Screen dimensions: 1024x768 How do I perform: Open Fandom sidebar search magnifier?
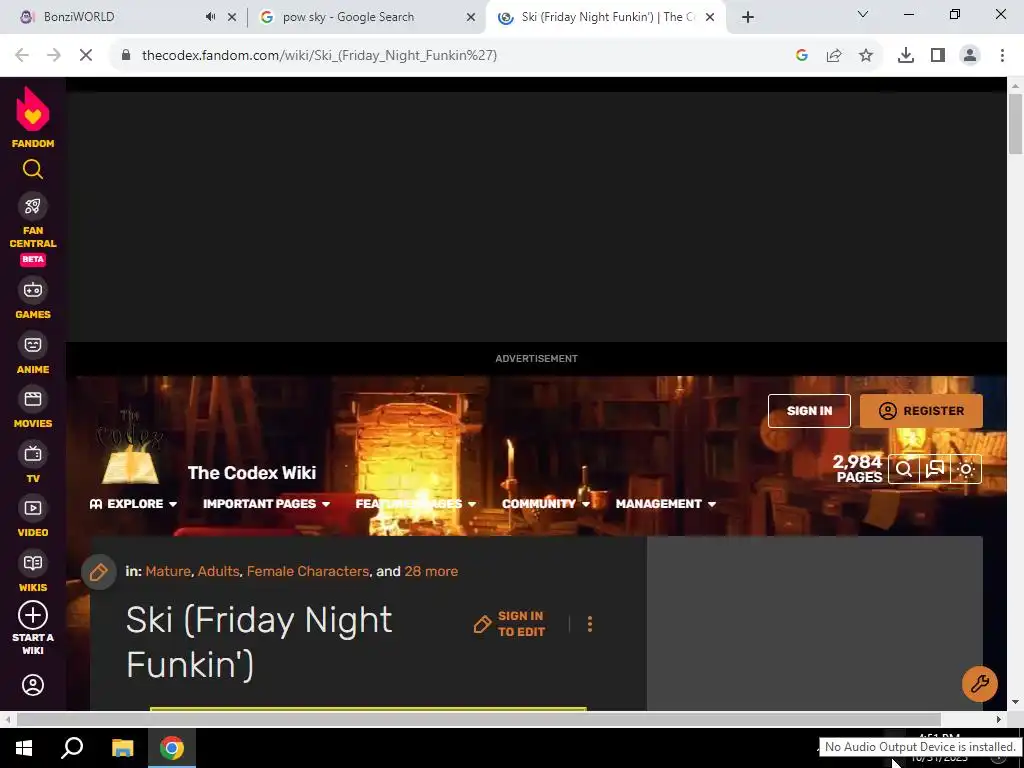coord(33,170)
